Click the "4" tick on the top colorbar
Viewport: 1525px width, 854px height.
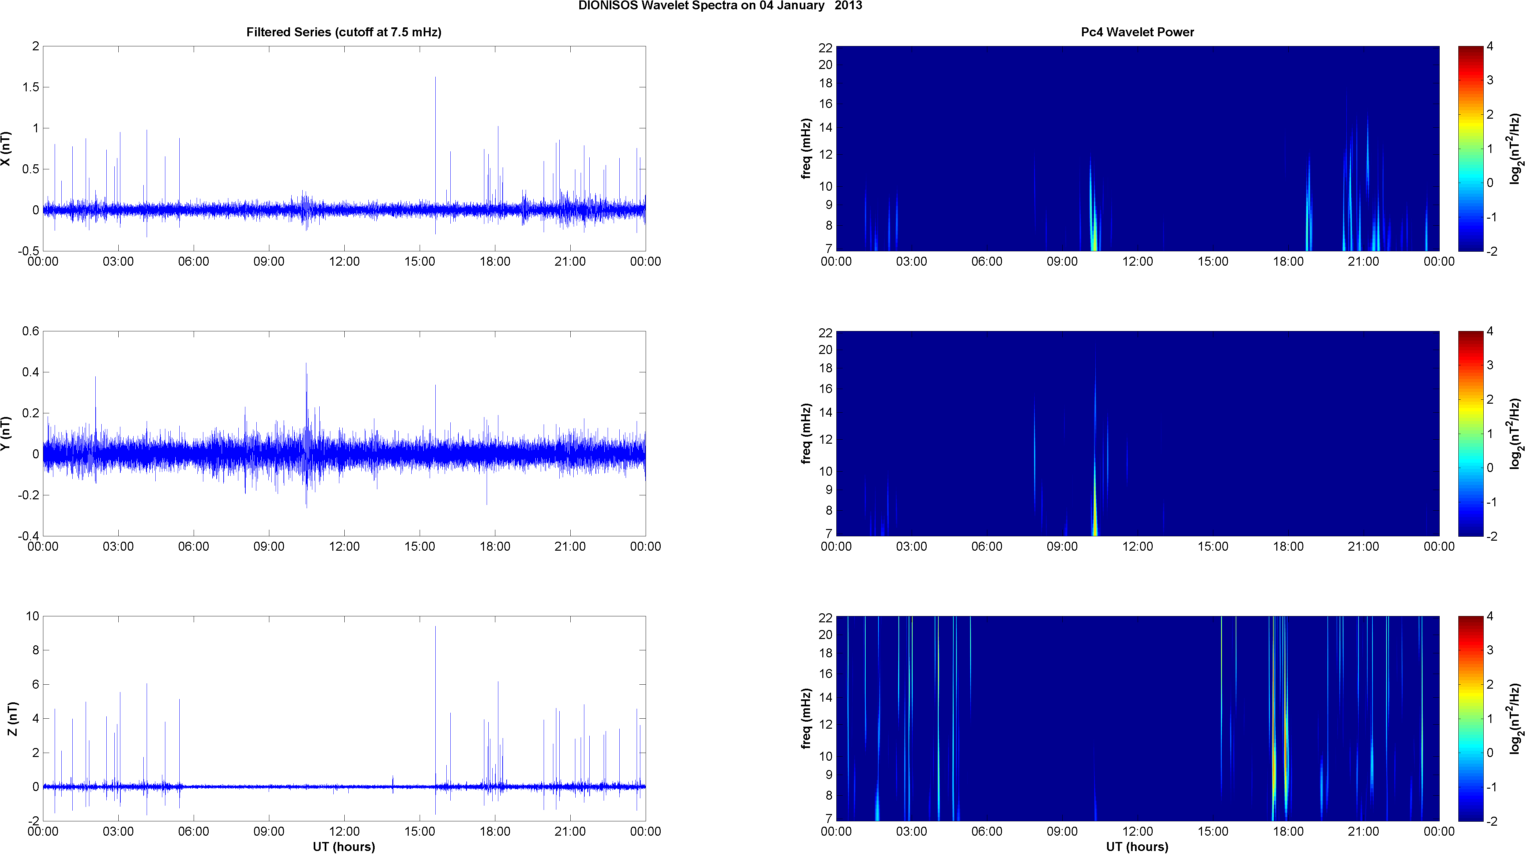pyautogui.click(x=1490, y=46)
